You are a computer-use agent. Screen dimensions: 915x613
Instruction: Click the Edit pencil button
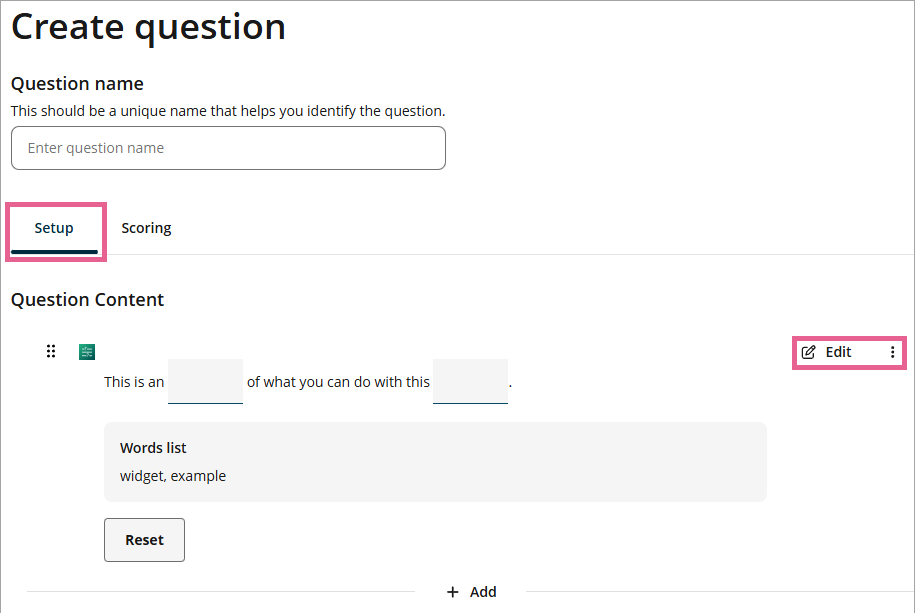click(x=827, y=352)
